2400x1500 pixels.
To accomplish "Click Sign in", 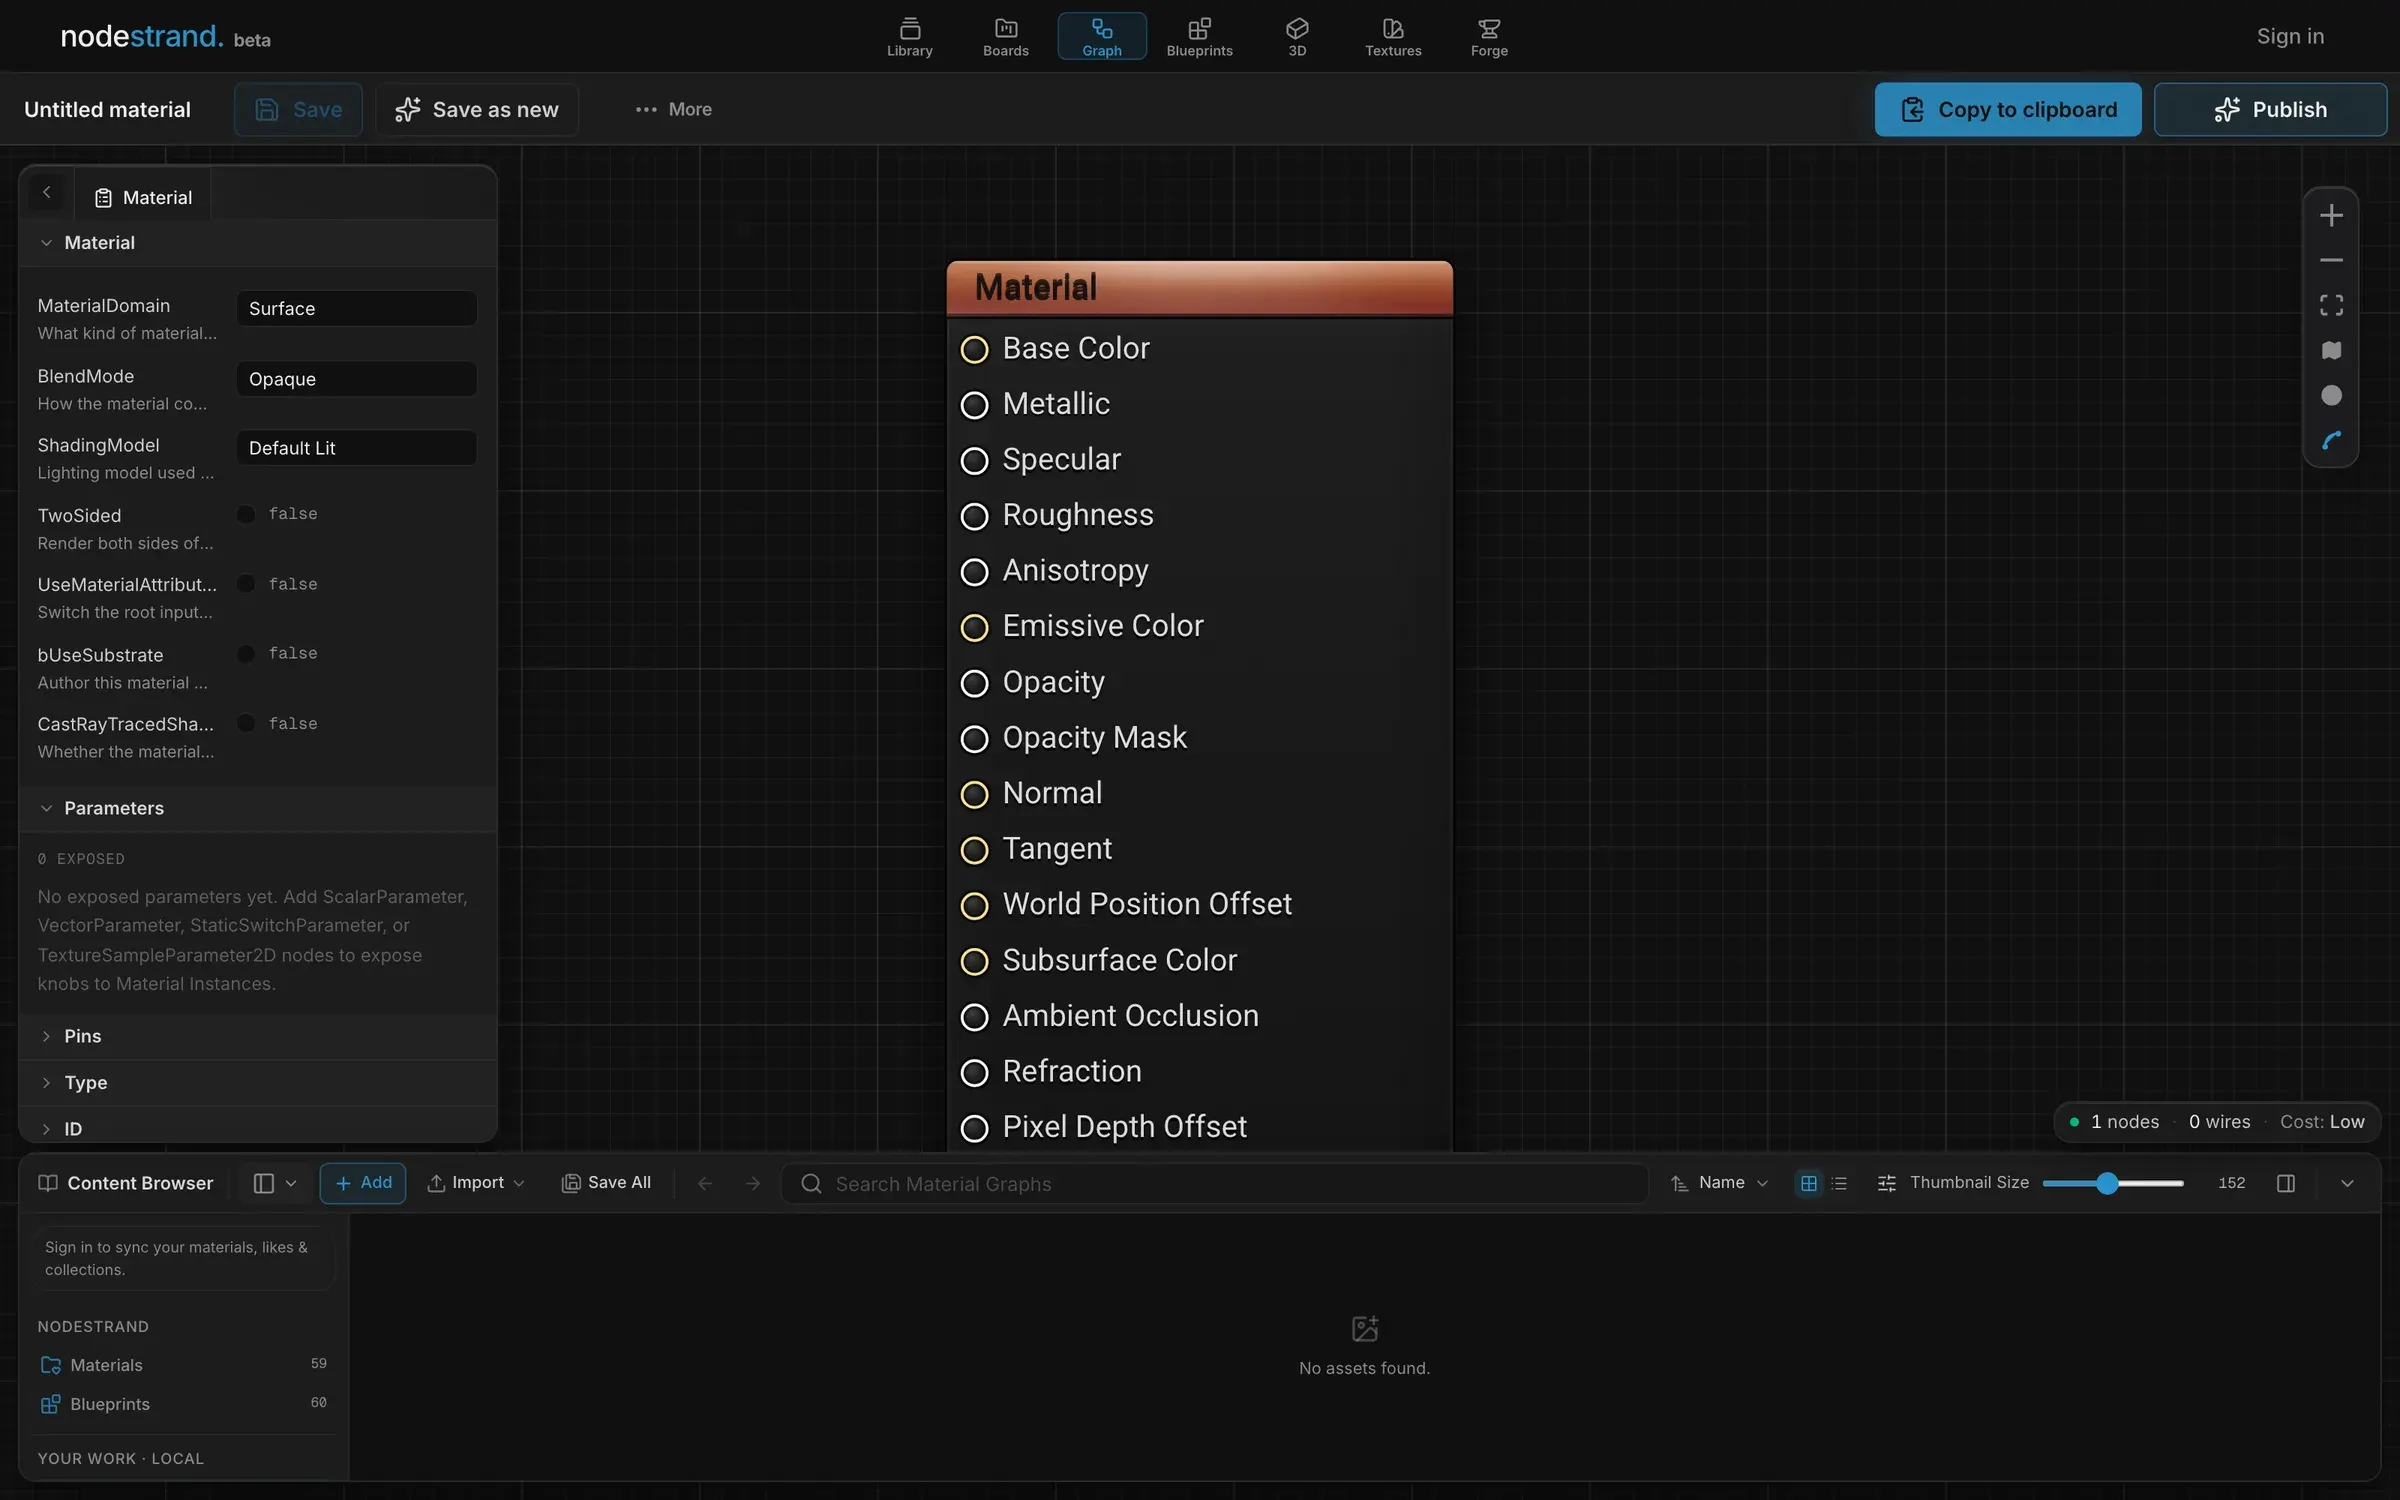I will pyautogui.click(x=2290, y=37).
